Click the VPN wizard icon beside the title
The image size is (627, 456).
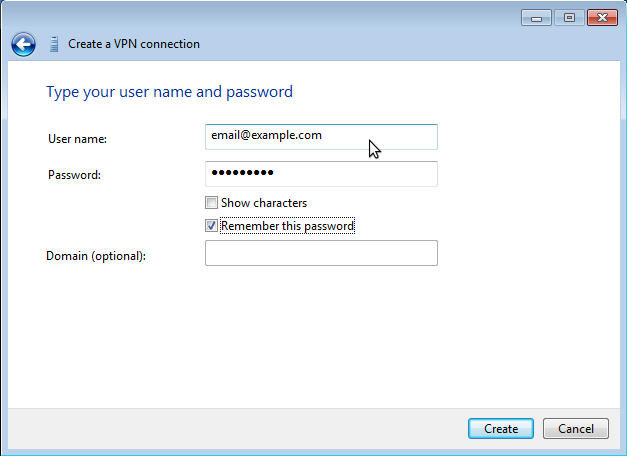tap(53, 44)
